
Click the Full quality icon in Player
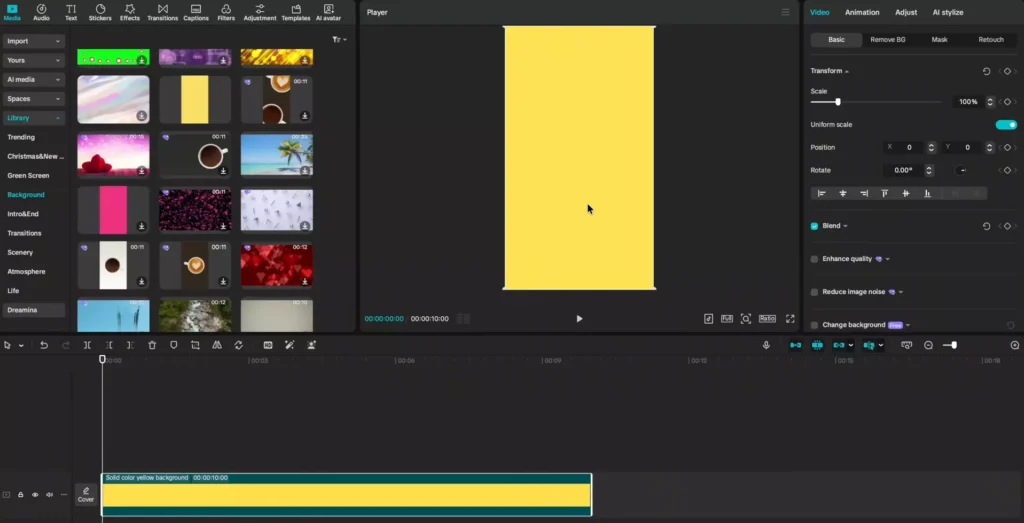tap(727, 319)
